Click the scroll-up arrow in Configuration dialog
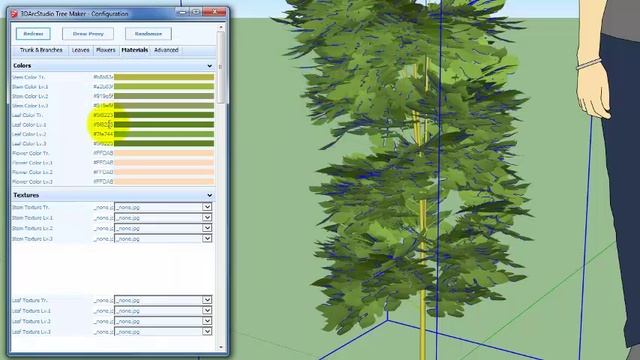This screenshot has height=360, width=640. coord(221,27)
